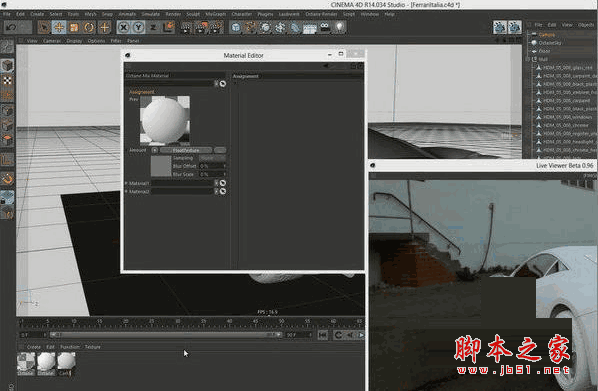Collapse the Null group in Object Manager
This screenshot has height=391, width=598.
[x=528, y=59]
